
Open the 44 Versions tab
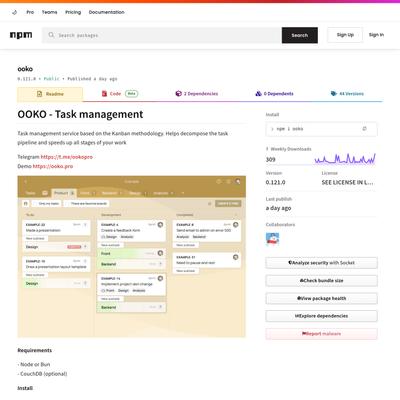[x=347, y=94]
